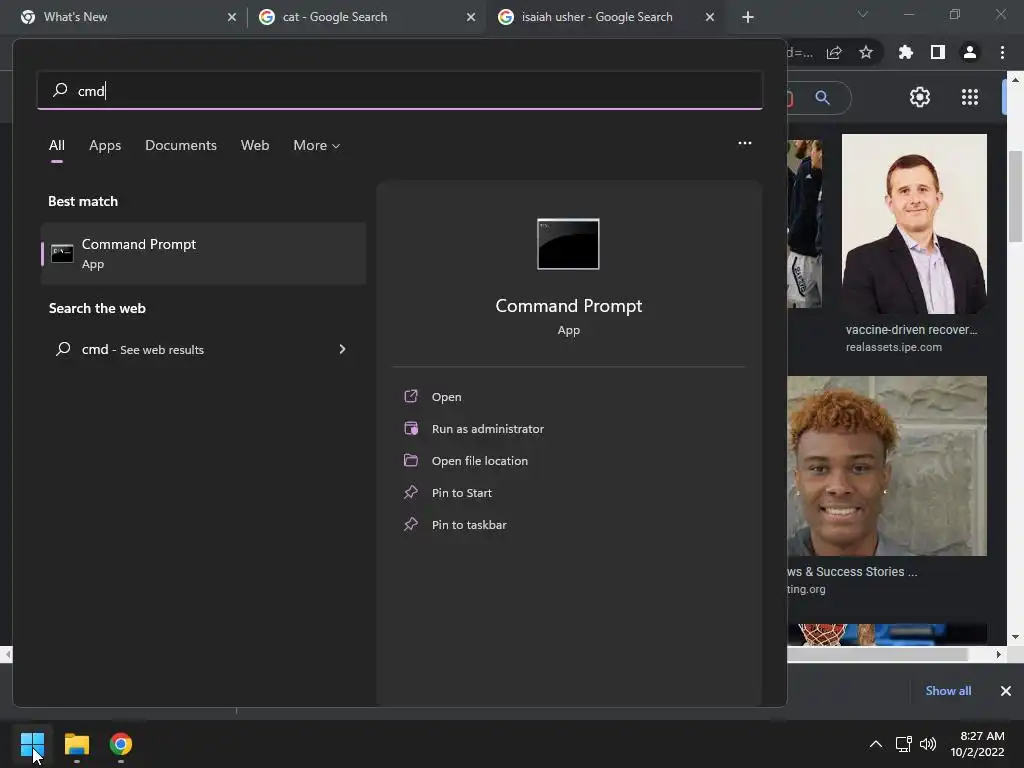1024x768 pixels.
Task: Open Chrome tab search dropdown arrow
Action: click(863, 14)
